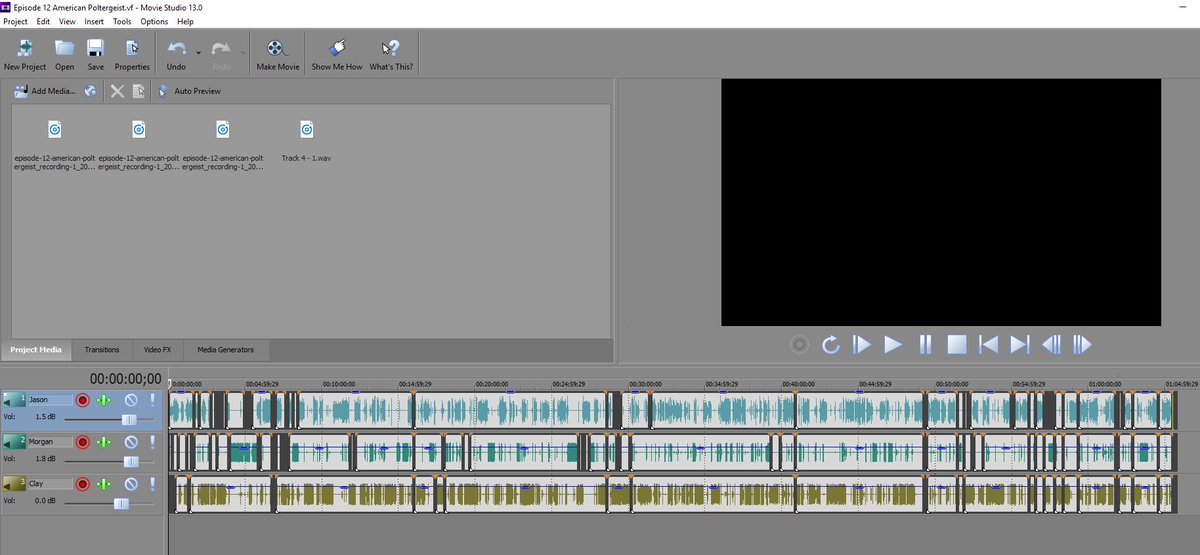Pause the preview playback
The width and height of the screenshot is (1200, 555).
pos(925,345)
